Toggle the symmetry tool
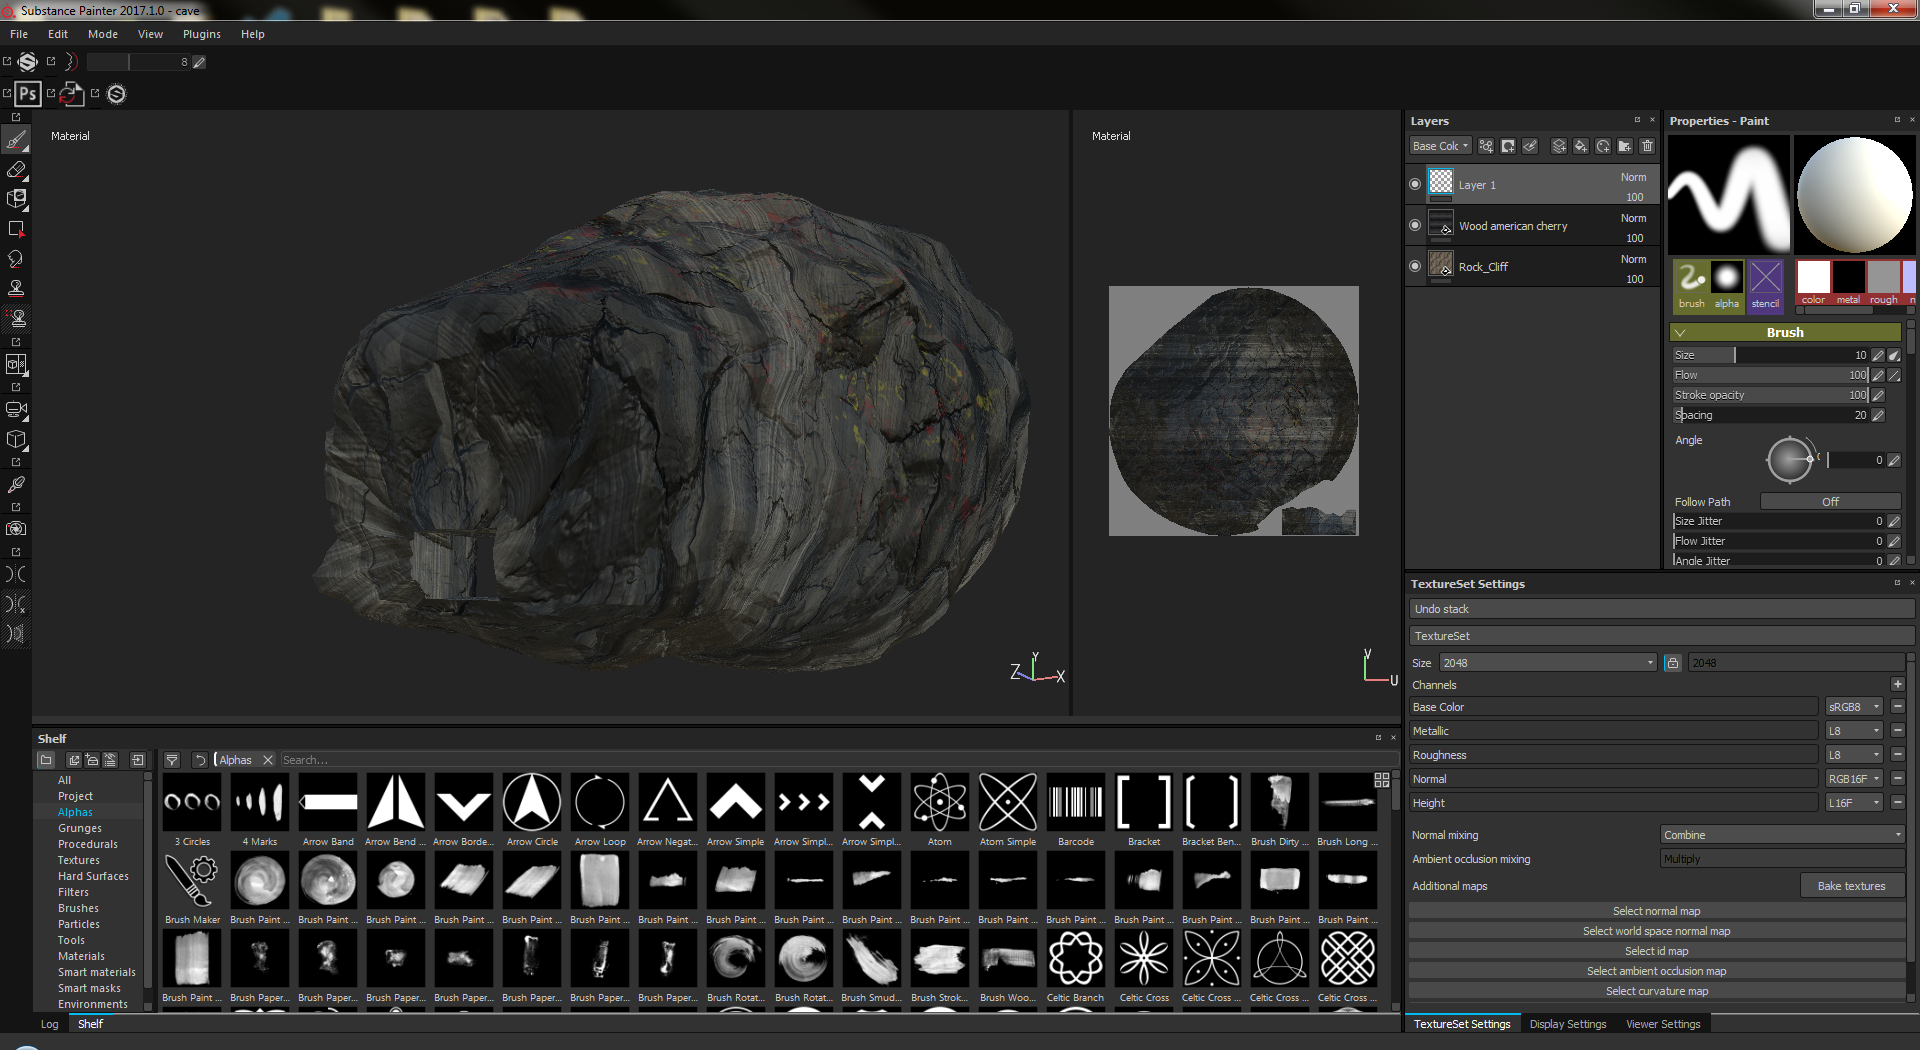This screenshot has width=1920, height=1050. [16, 574]
